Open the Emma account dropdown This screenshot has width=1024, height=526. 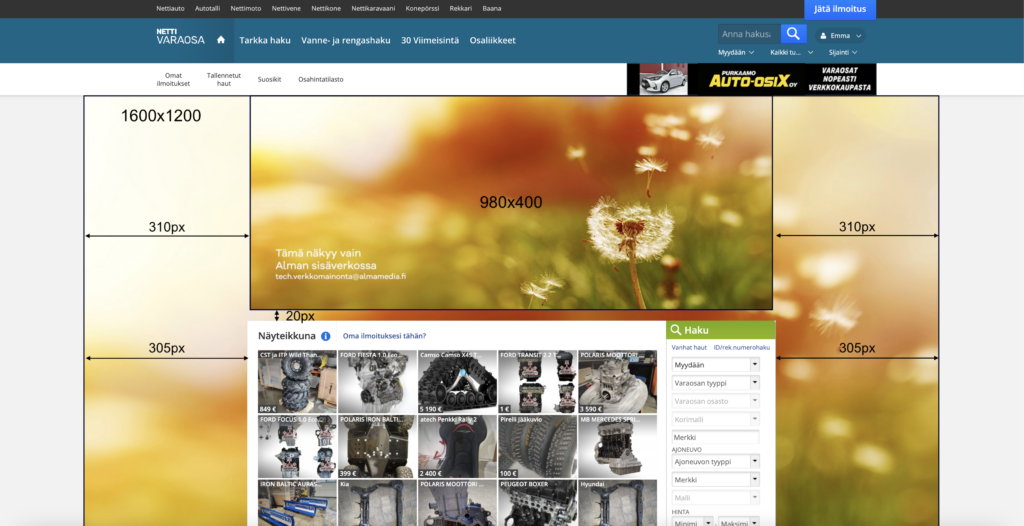pyautogui.click(x=840, y=36)
